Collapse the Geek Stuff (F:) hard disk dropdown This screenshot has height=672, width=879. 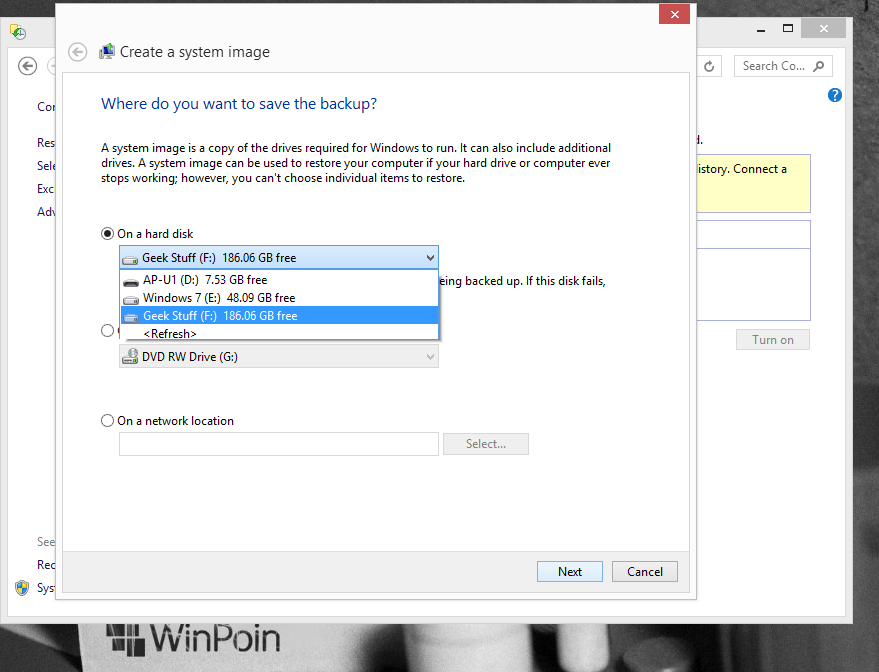click(430, 258)
